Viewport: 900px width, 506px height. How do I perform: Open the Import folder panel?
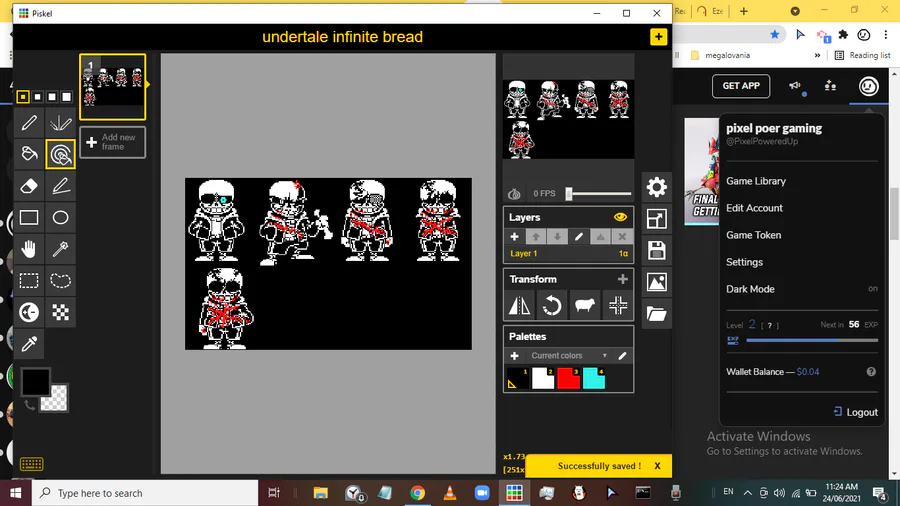click(657, 313)
